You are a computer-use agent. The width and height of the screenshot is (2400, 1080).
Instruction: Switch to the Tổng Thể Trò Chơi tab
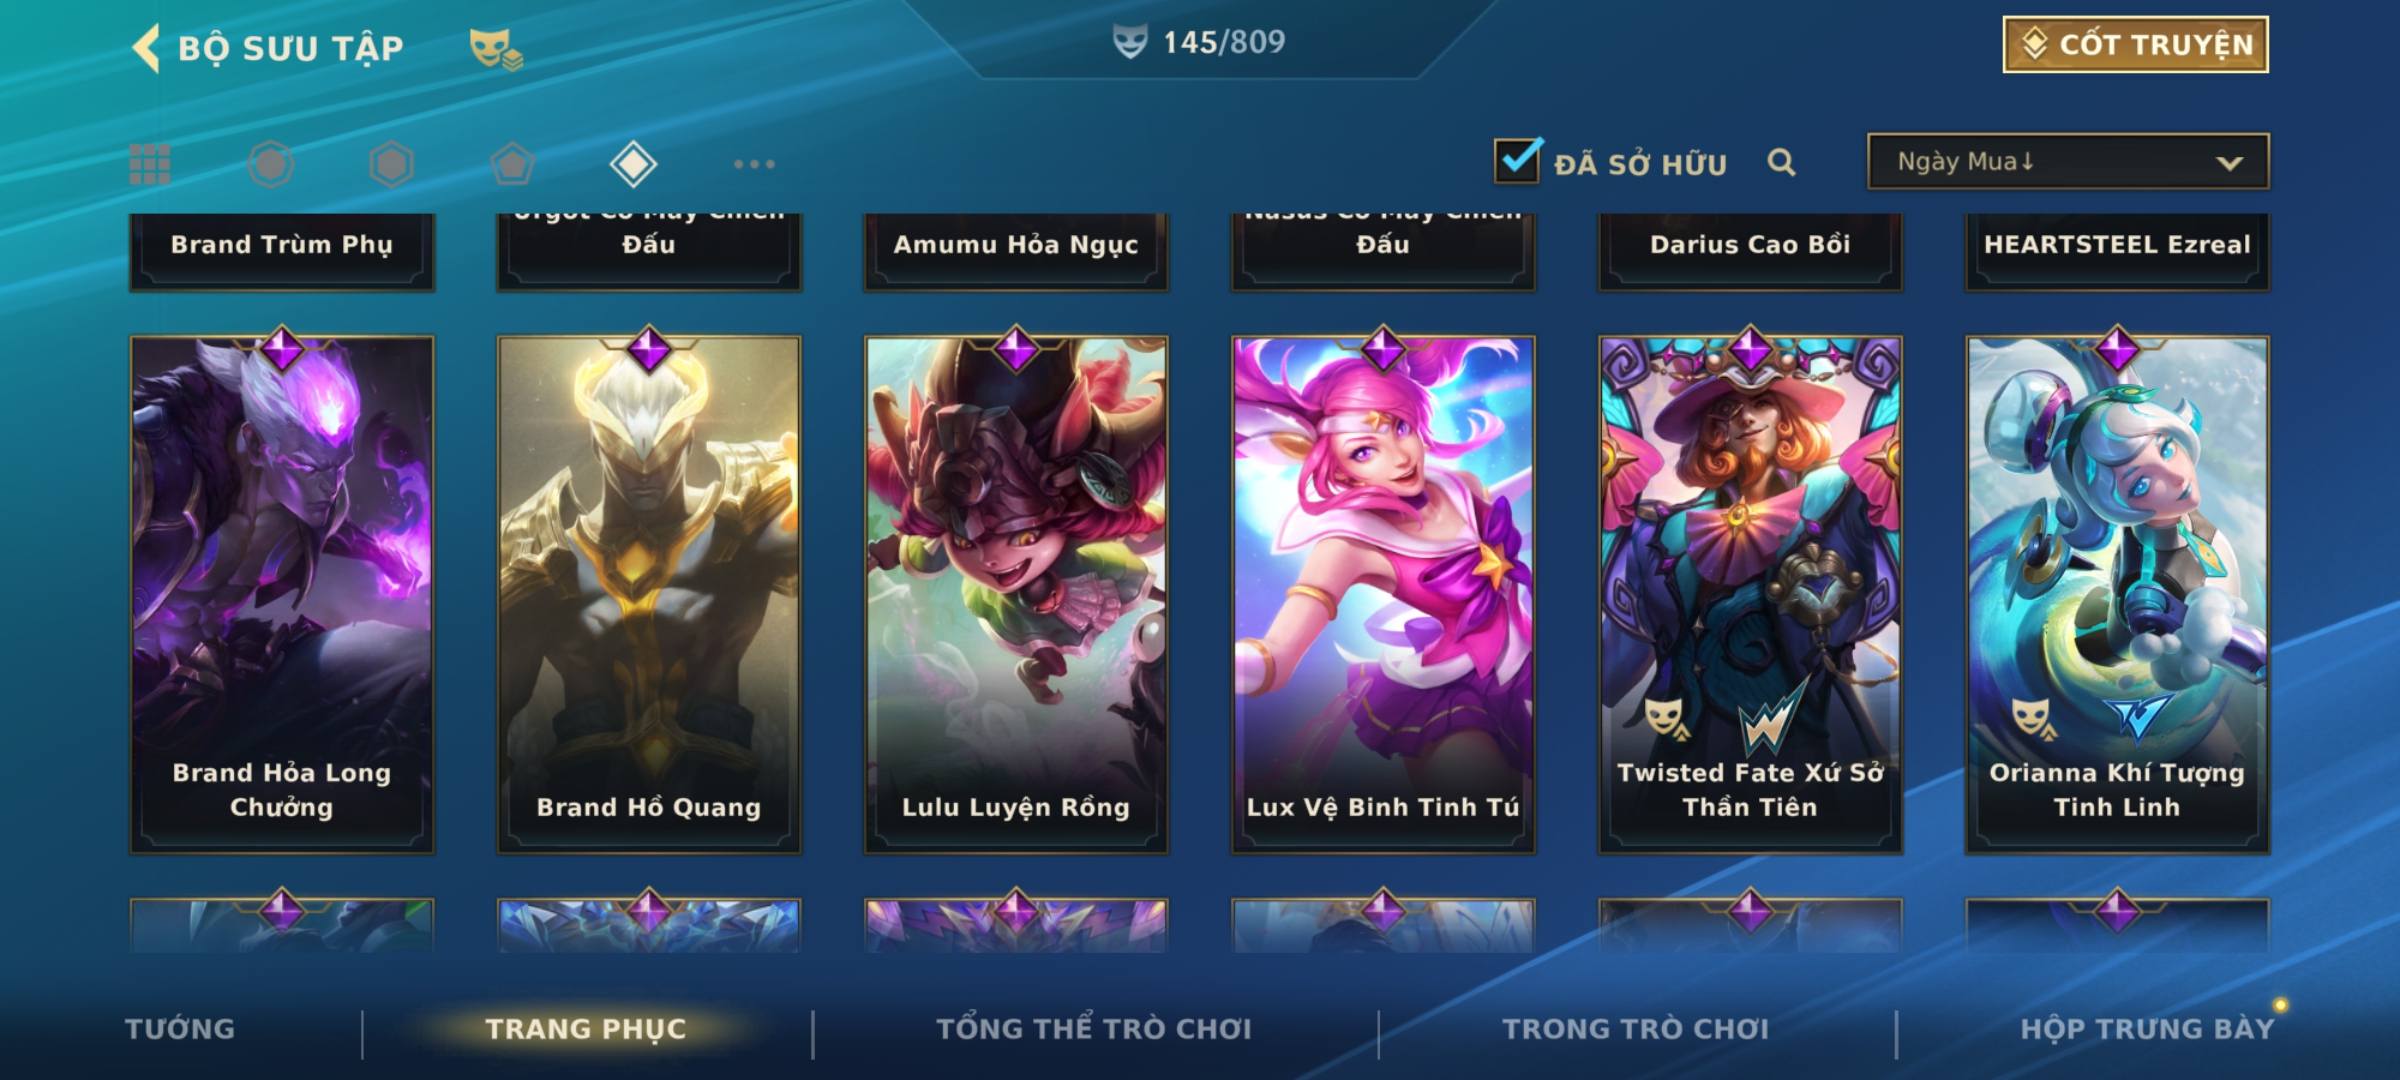point(1094,1028)
